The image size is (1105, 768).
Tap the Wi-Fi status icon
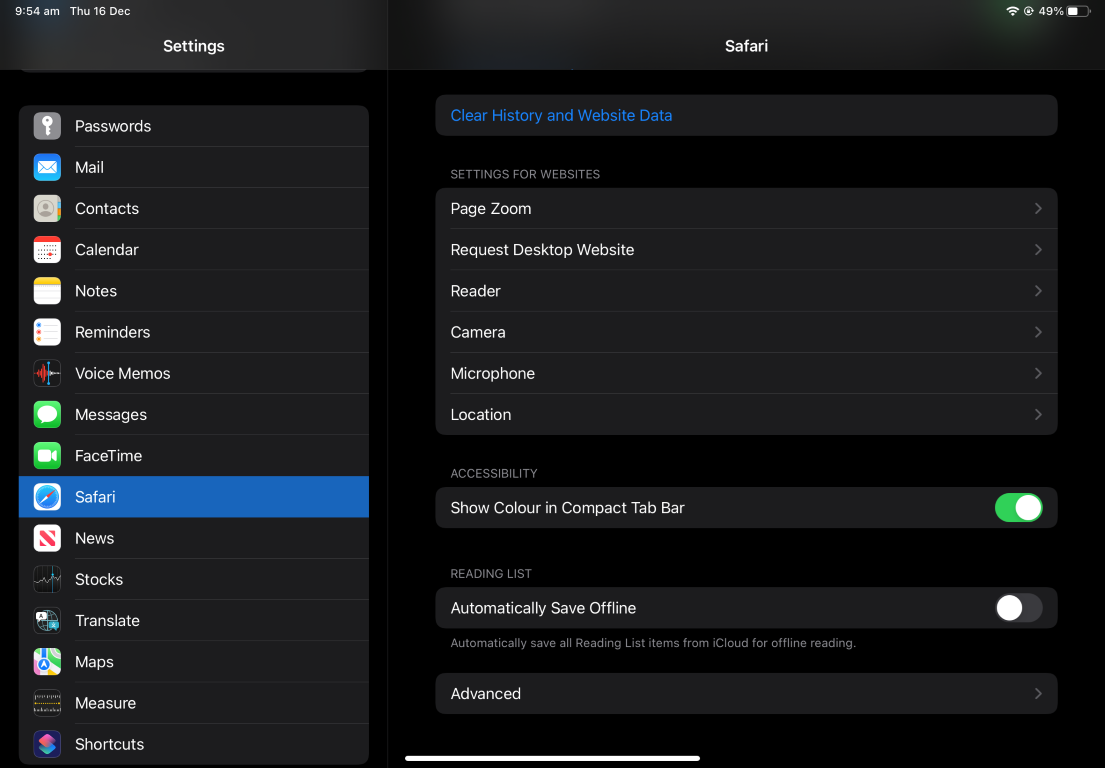pyautogui.click(x=1012, y=11)
